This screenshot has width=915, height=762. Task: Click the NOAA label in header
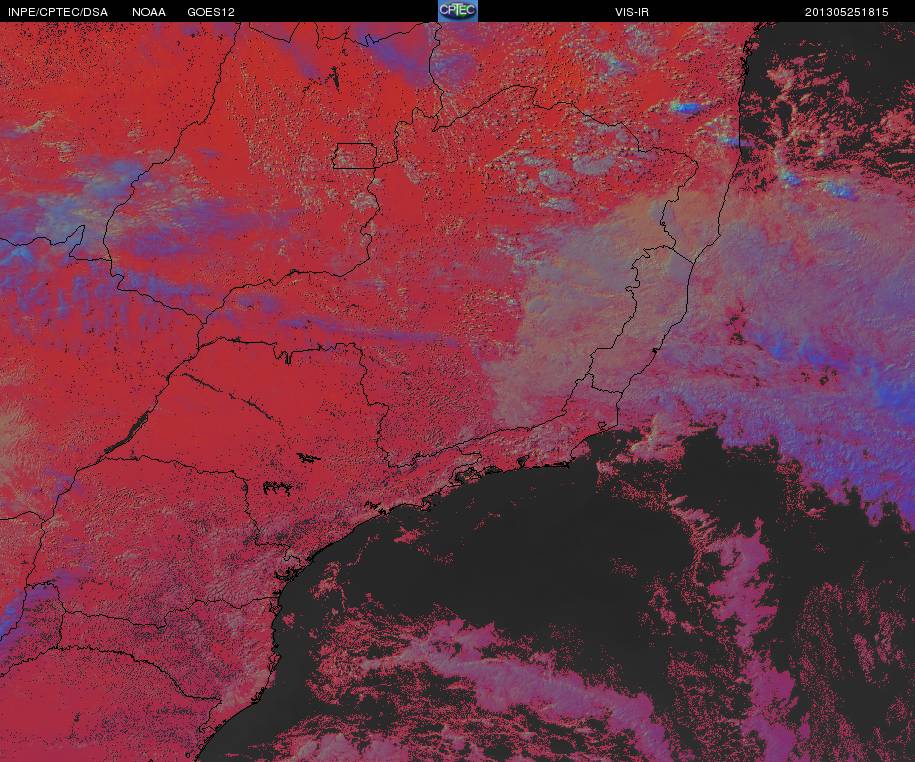149,12
